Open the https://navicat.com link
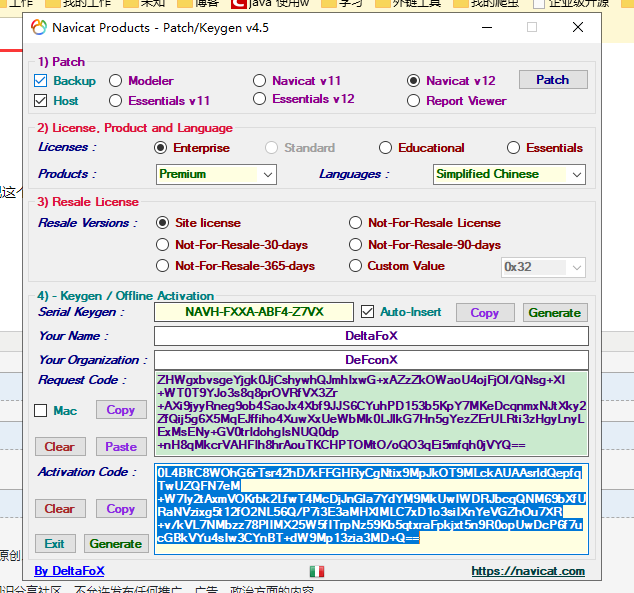The image size is (634, 593). click(528, 571)
